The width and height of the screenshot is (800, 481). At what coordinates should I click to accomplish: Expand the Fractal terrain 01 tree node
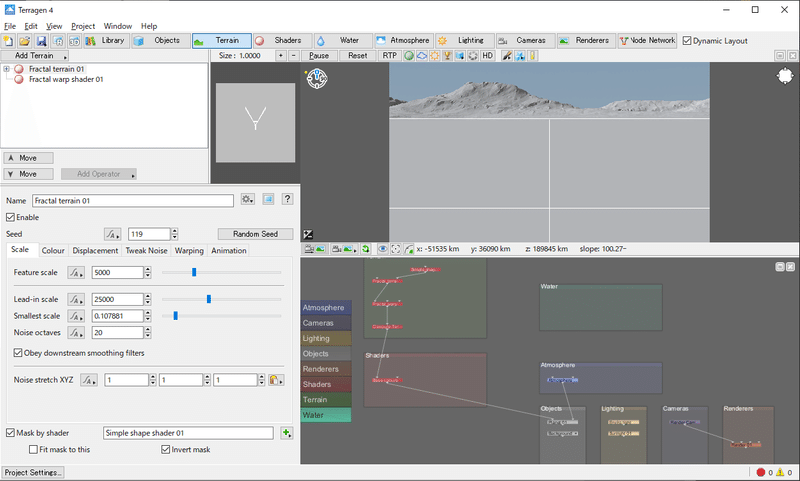coord(6,69)
